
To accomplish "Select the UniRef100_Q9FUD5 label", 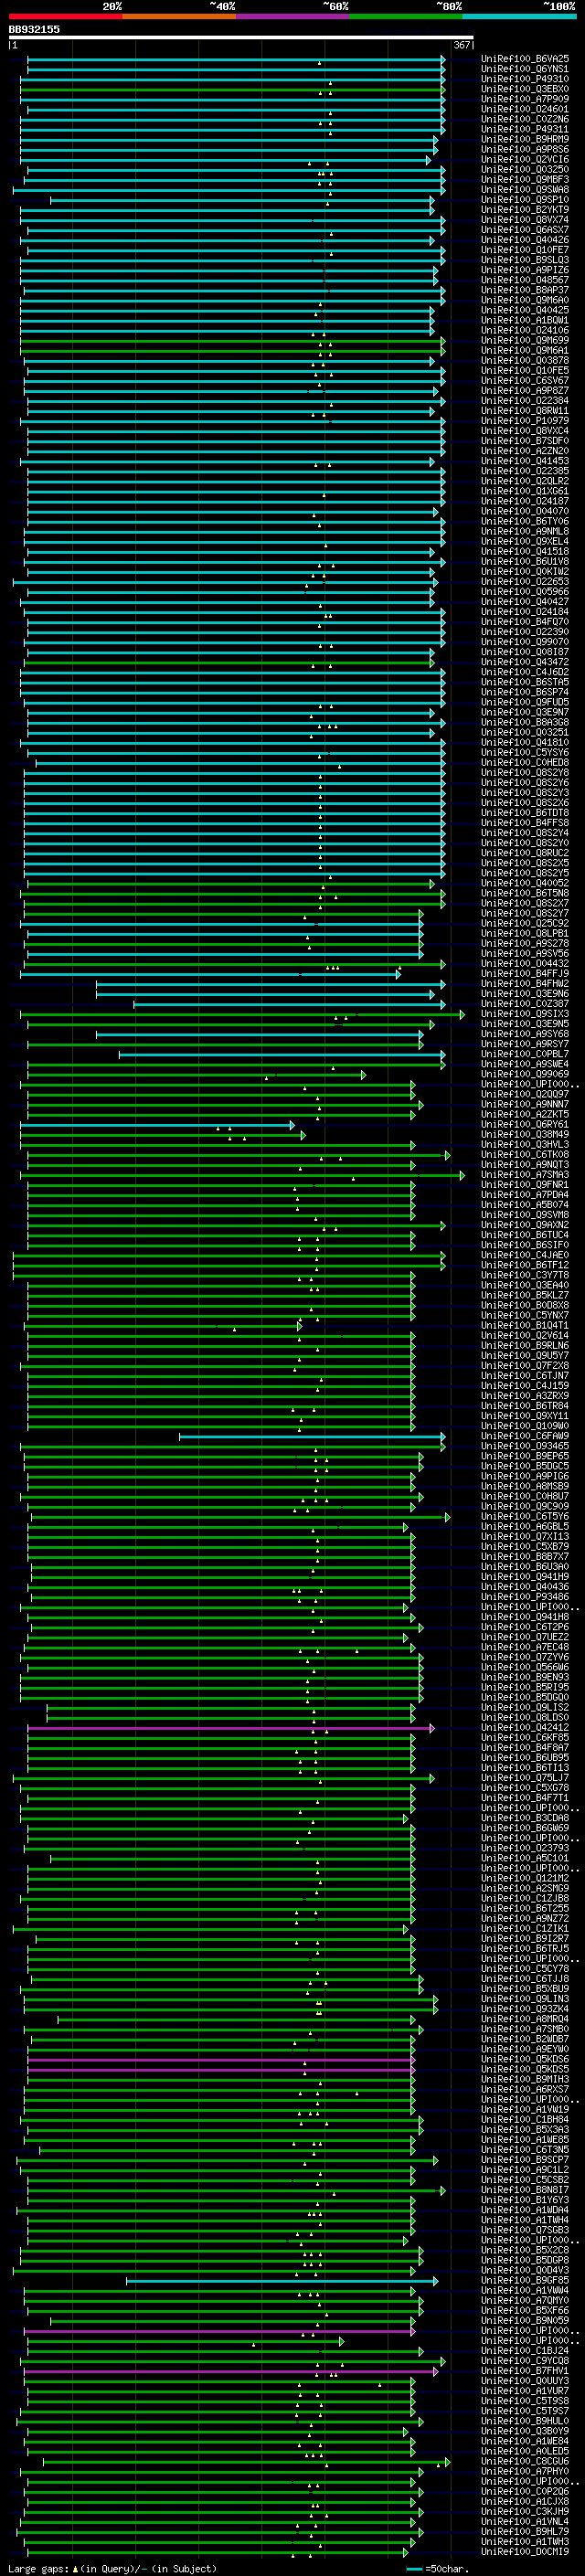I will click(x=525, y=702).
